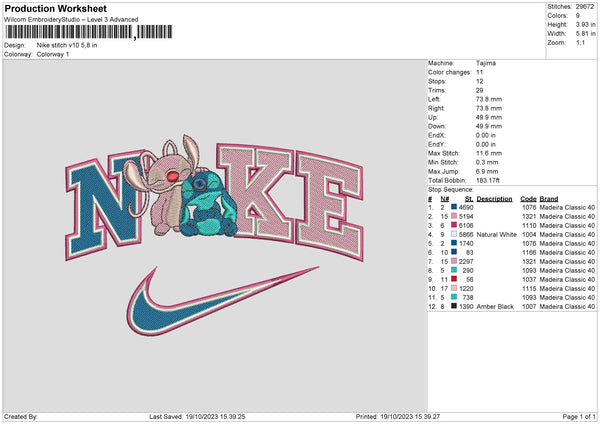Click the Brand column header

tap(549, 199)
